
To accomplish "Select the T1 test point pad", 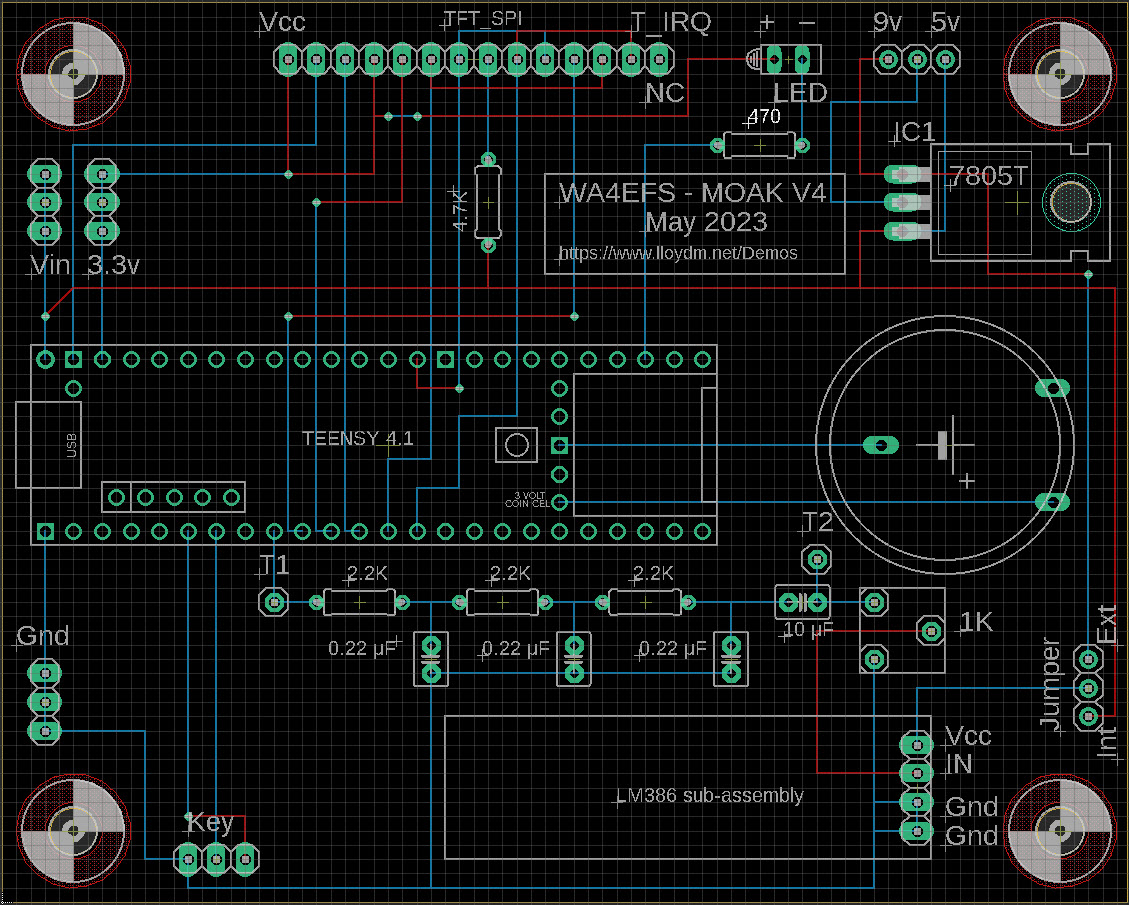I will 273,602.
